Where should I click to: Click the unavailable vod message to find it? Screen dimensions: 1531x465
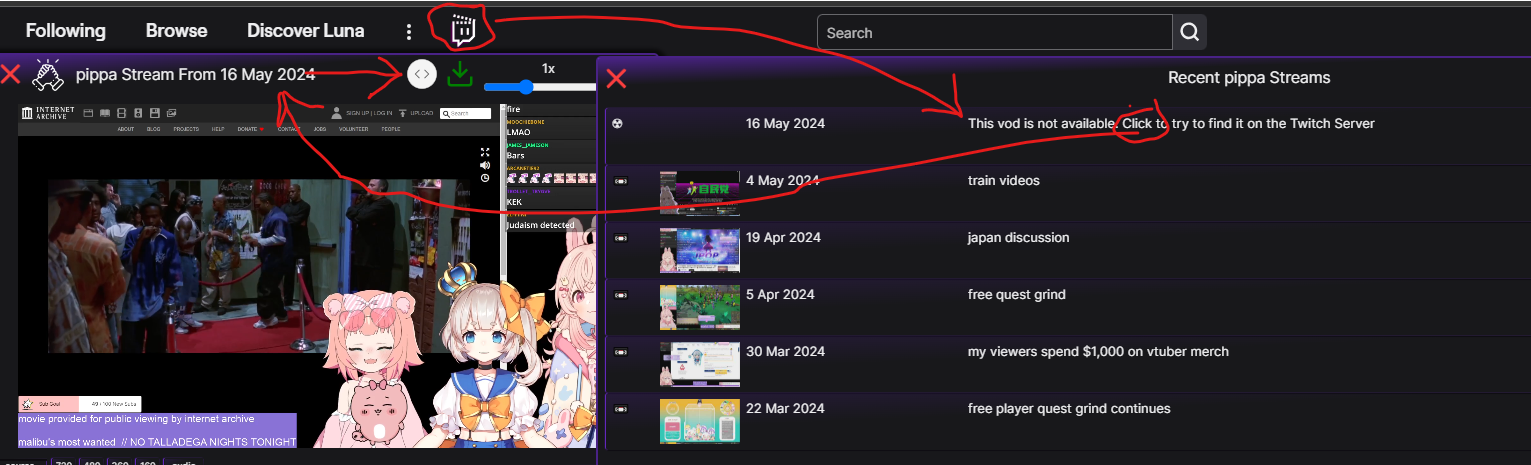(x=1171, y=124)
